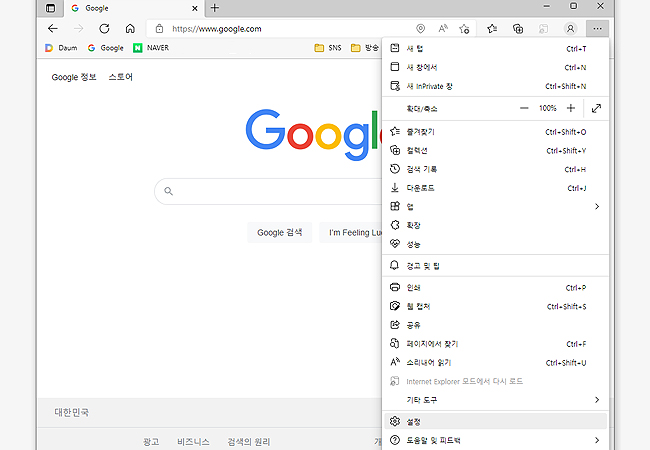
Task: Open 컬렉션 (Collections) from menu
Action: (x=495, y=150)
